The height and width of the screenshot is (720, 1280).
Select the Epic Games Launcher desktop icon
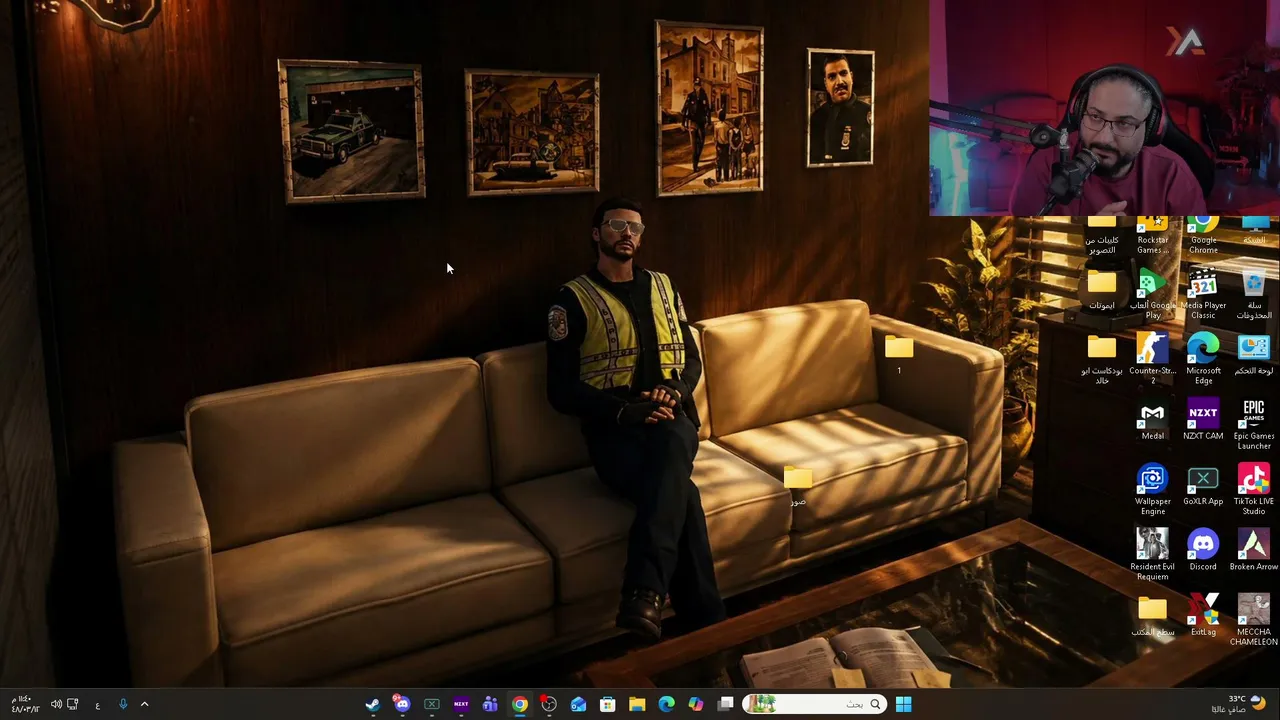pyautogui.click(x=1253, y=425)
